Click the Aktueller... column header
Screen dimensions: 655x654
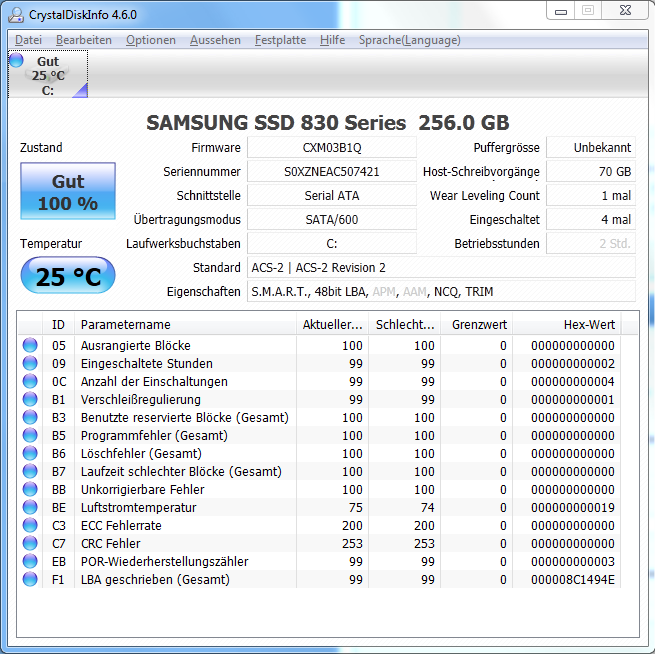[x=333, y=324]
